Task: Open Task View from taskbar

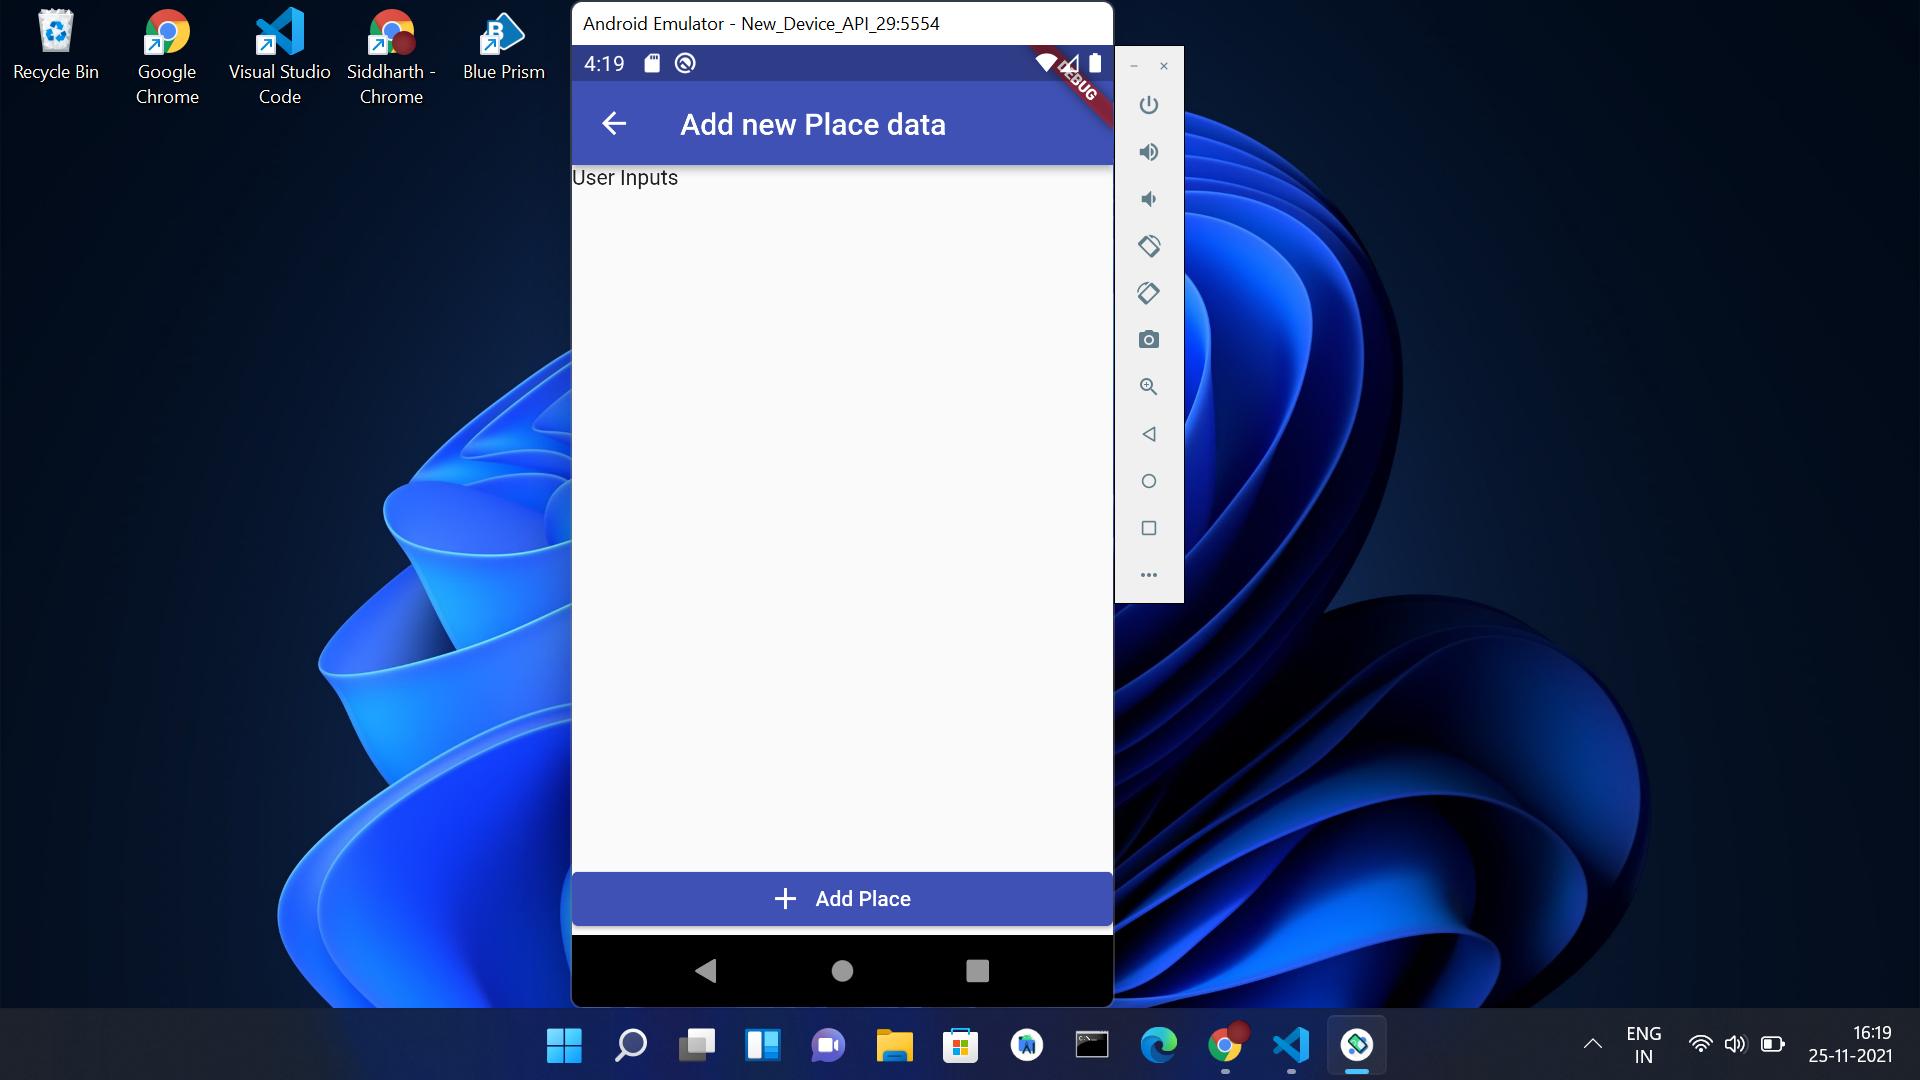Action: point(696,1046)
